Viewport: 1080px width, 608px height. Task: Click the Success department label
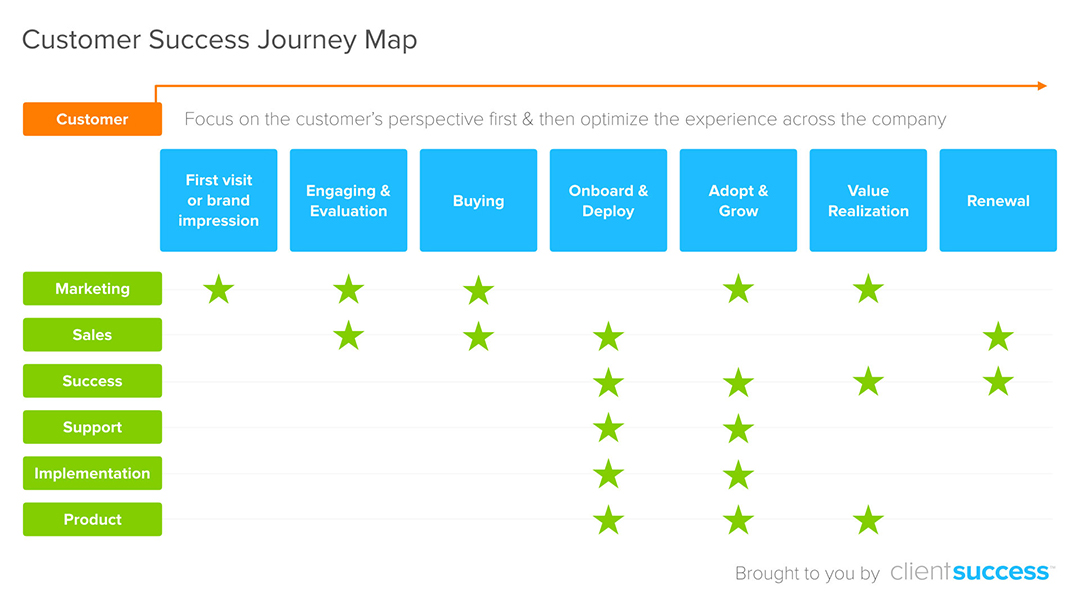(x=92, y=381)
